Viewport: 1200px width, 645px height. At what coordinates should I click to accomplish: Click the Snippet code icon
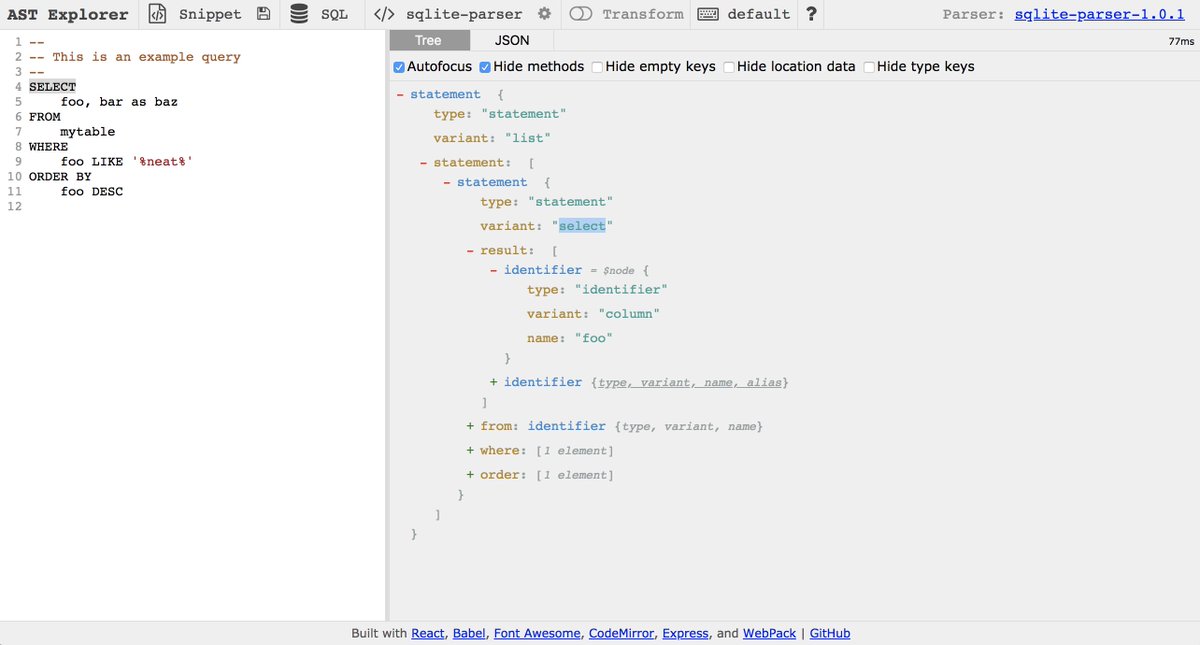tap(157, 14)
